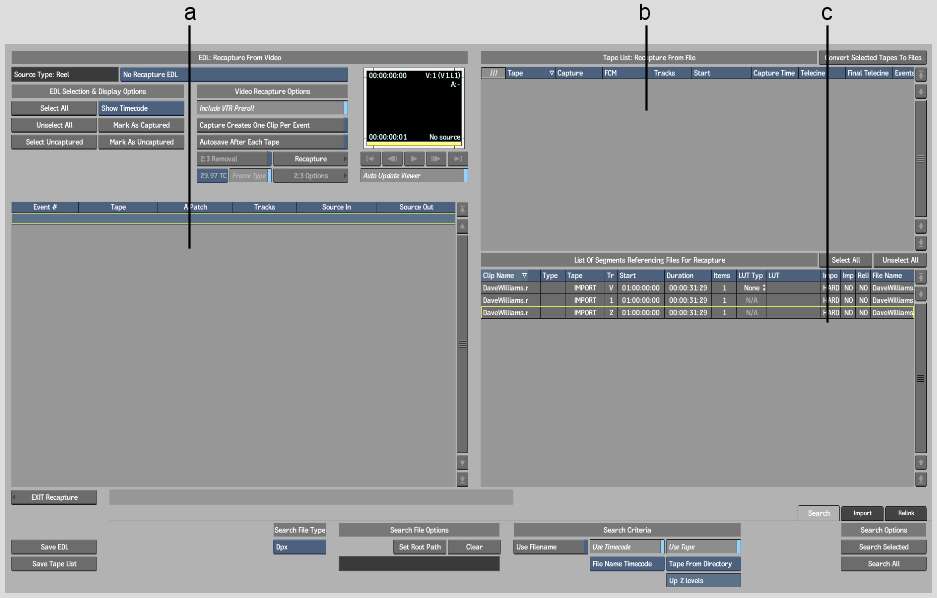The image size is (937, 598).
Task: Click the EDL event list vertical scrollbar
Action: click(x=462, y=340)
